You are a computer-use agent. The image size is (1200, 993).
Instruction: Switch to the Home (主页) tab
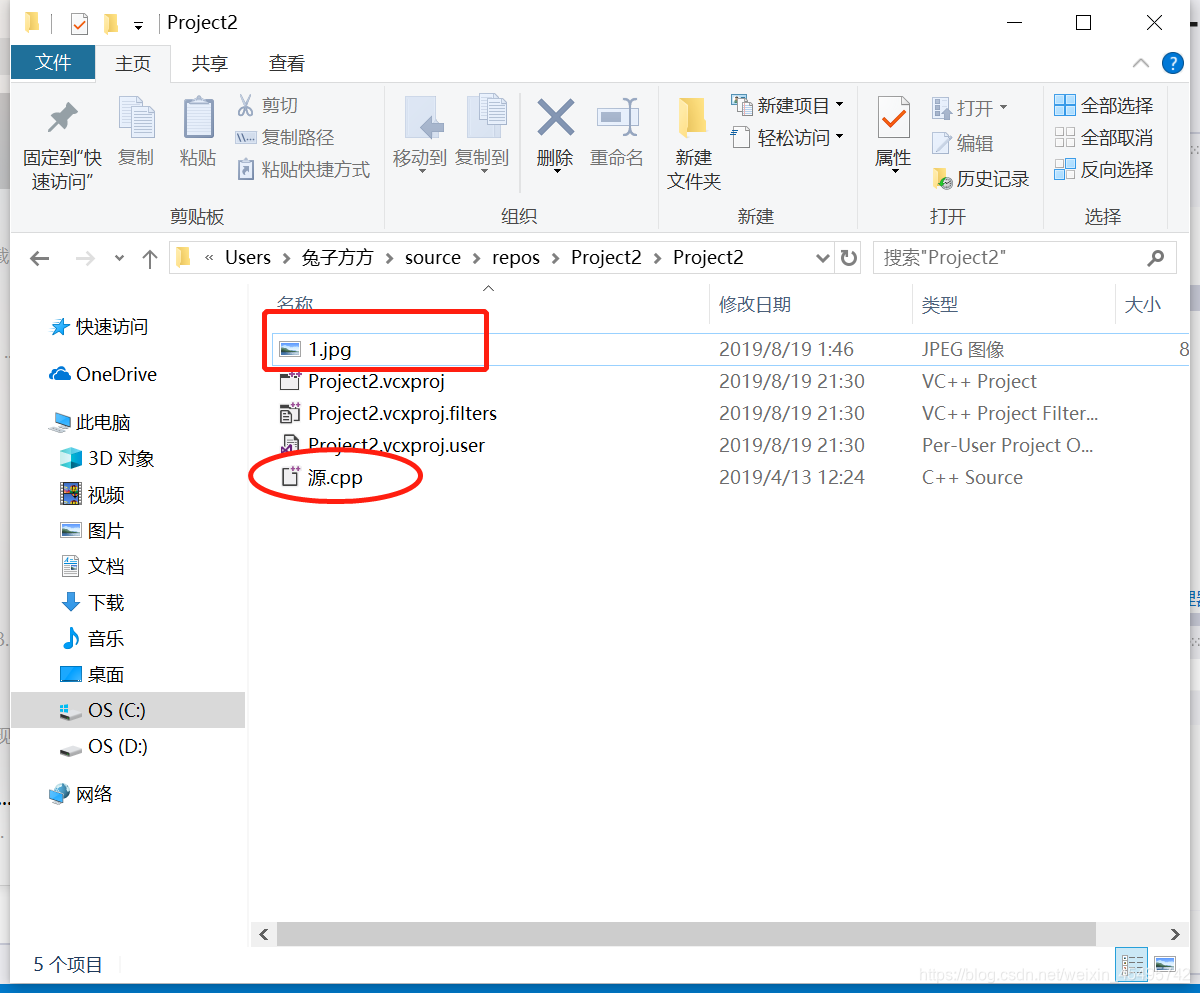tap(133, 63)
